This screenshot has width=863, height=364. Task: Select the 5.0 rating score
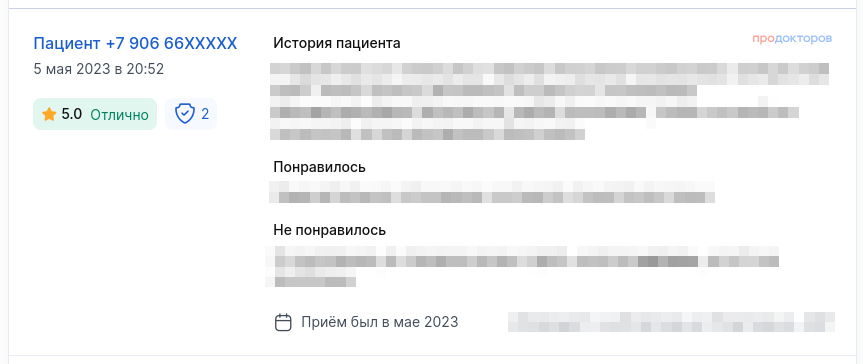click(72, 115)
